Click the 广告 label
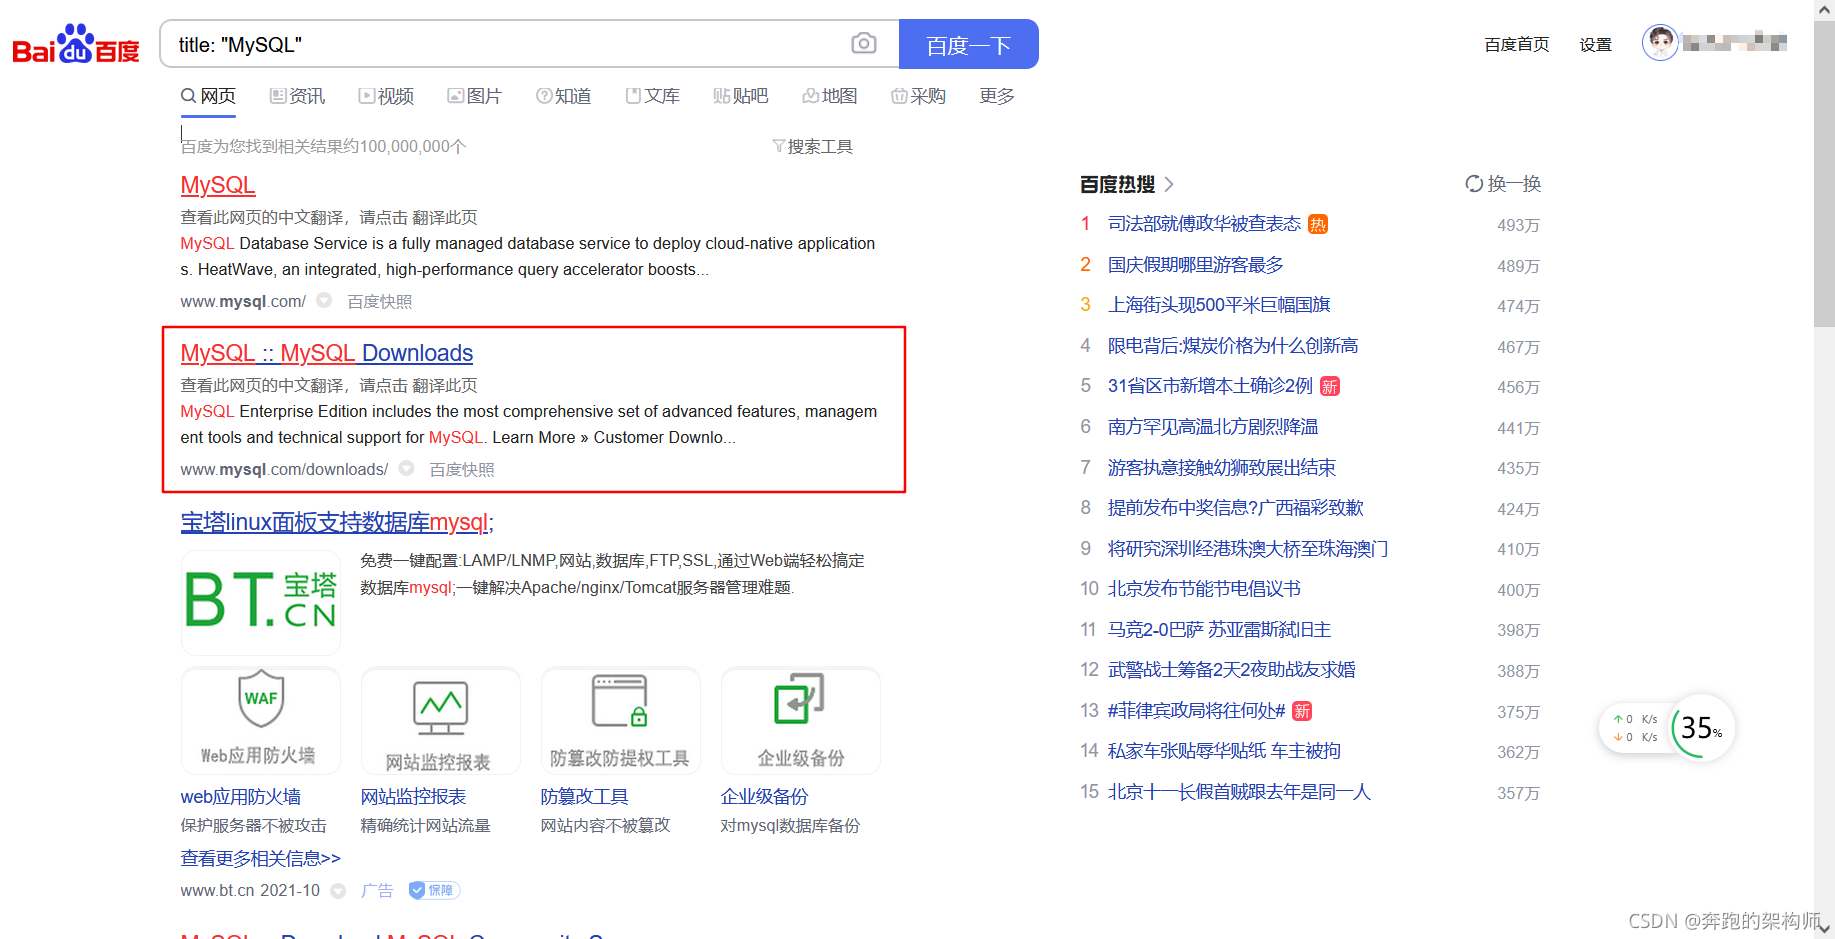This screenshot has width=1835, height=939. pos(377,891)
